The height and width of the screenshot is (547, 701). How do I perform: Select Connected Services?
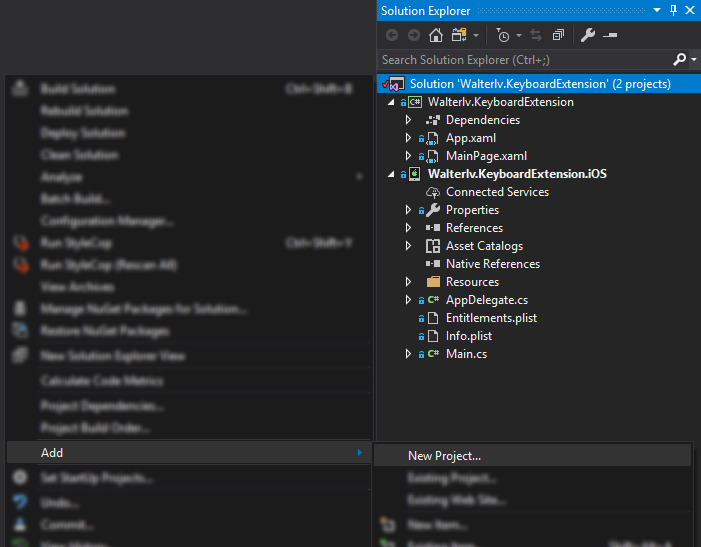click(x=497, y=192)
